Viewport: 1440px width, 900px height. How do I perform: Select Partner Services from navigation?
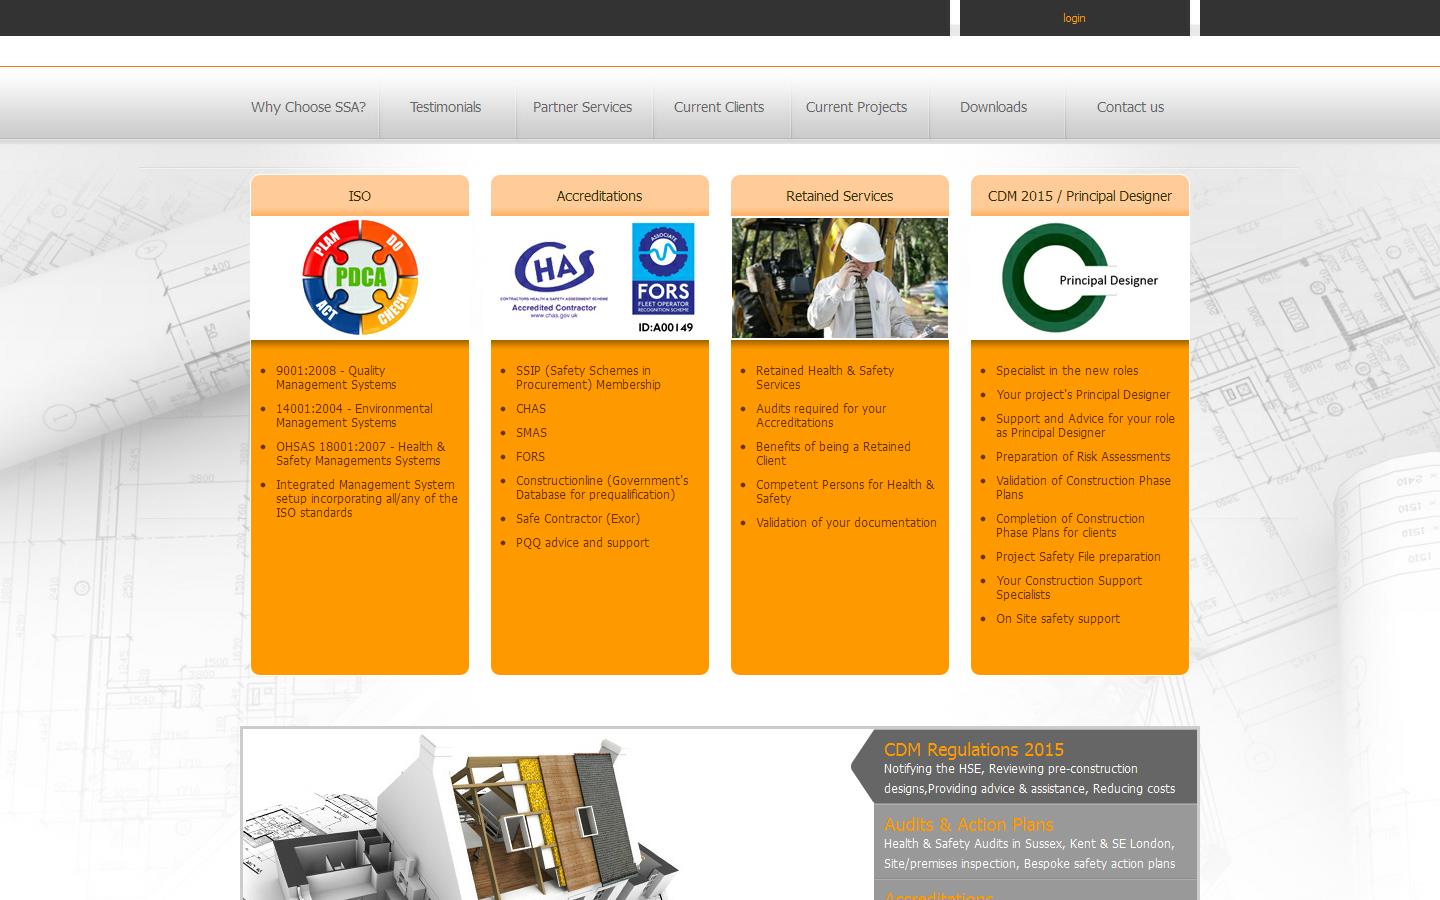click(x=582, y=107)
